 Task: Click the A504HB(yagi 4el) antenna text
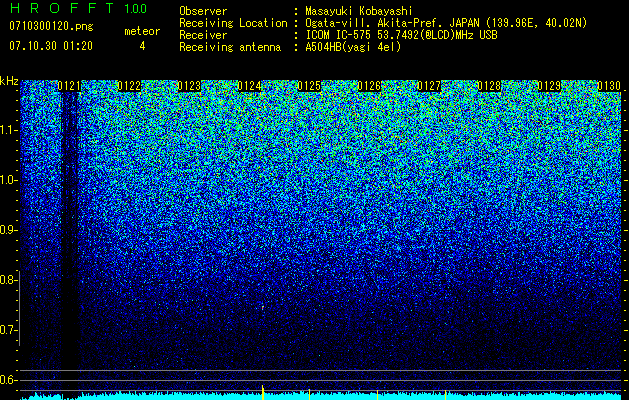353,47
